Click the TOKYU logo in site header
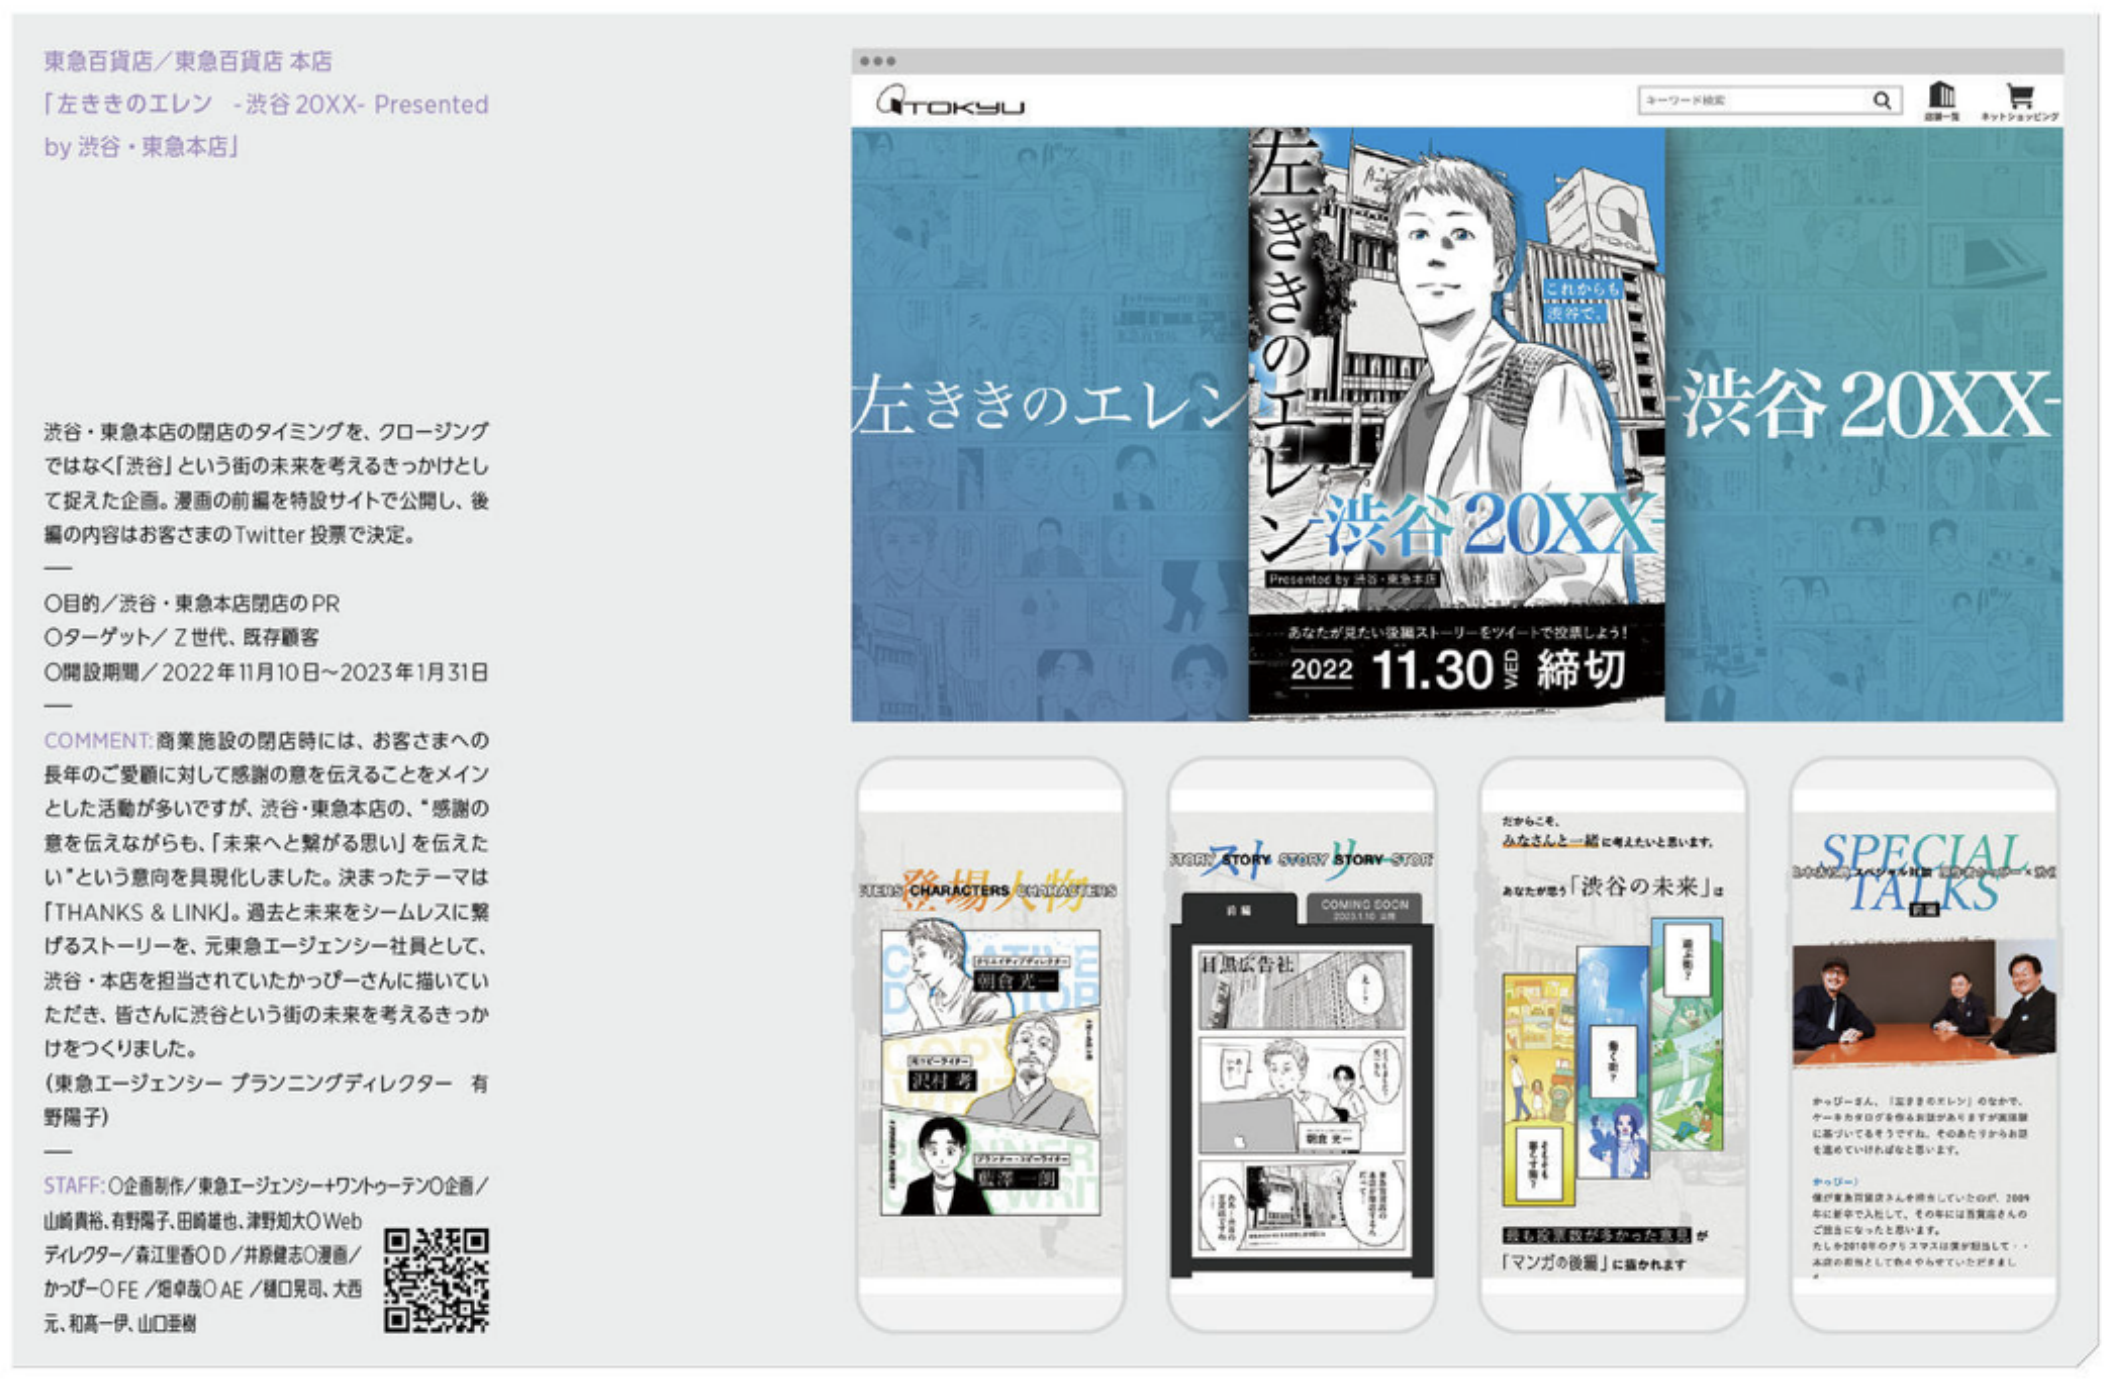The image size is (2118, 1386). click(x=950, y=102)
